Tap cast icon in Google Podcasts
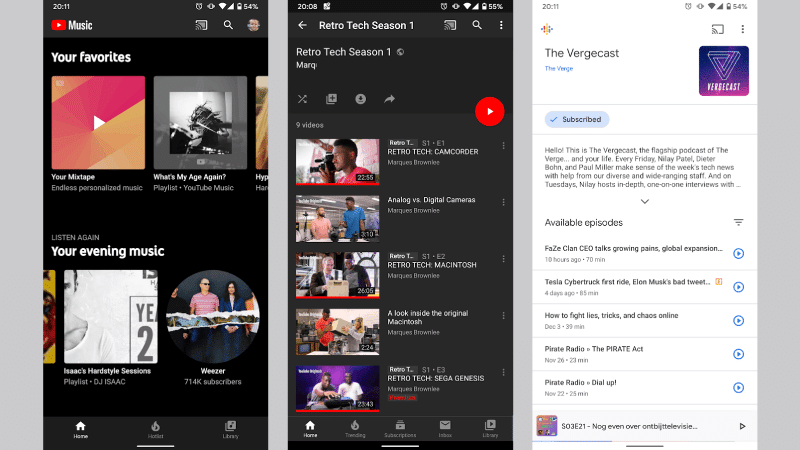This screenshot has height=450, width=800. coord(717,29)
